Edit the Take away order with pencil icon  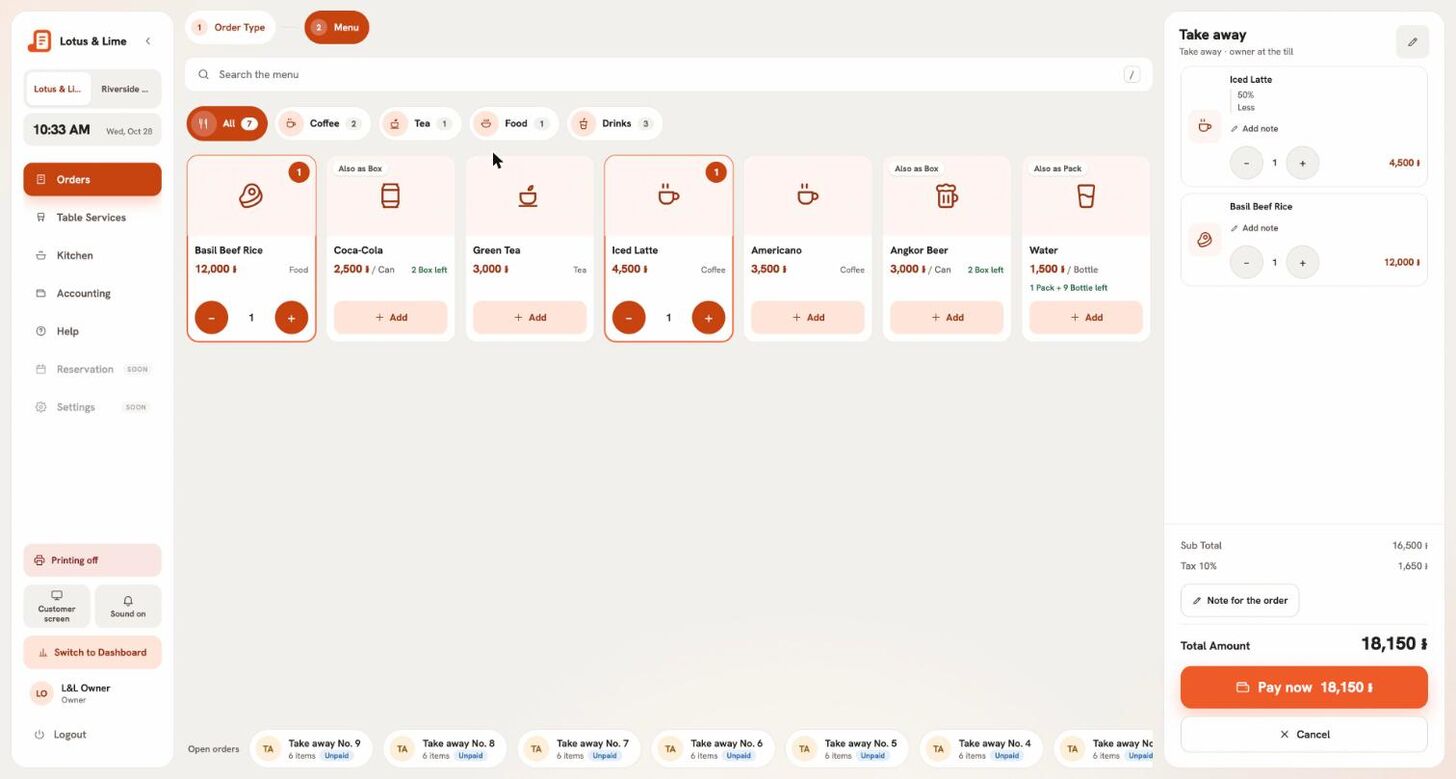coord(1412,42)
